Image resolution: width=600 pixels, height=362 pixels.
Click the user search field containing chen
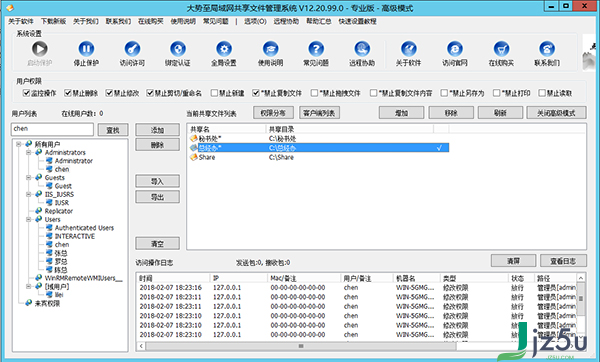pyautogui.click(x=52, y=129)
